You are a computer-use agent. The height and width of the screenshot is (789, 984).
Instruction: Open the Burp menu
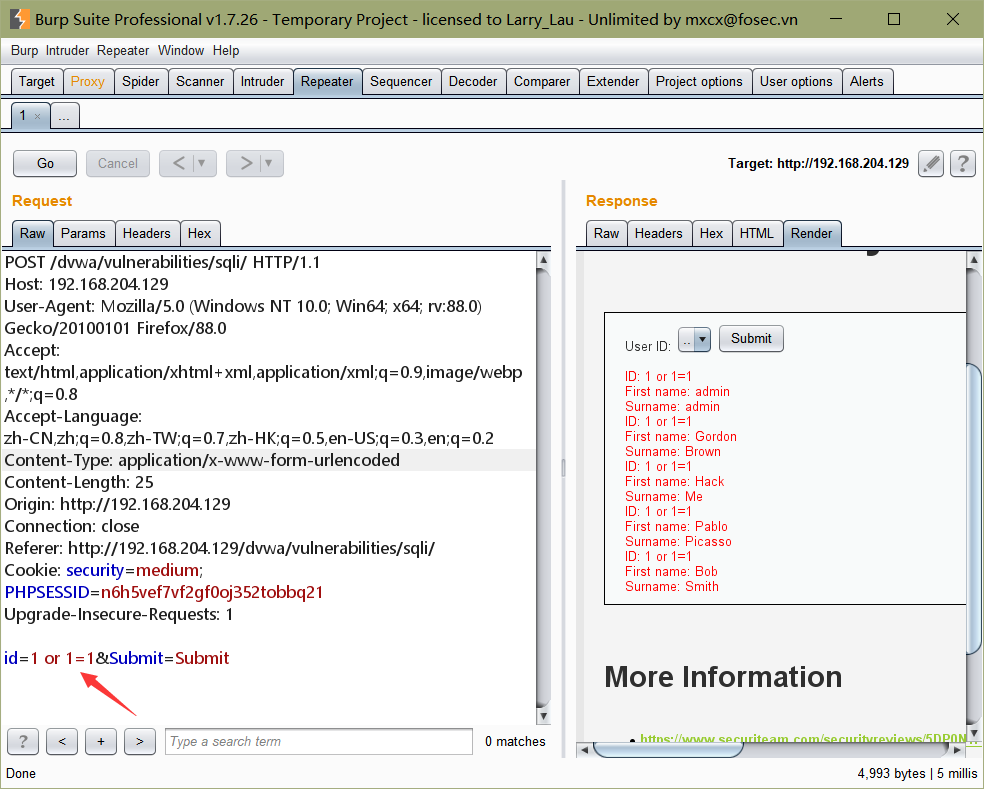(24, 51)
